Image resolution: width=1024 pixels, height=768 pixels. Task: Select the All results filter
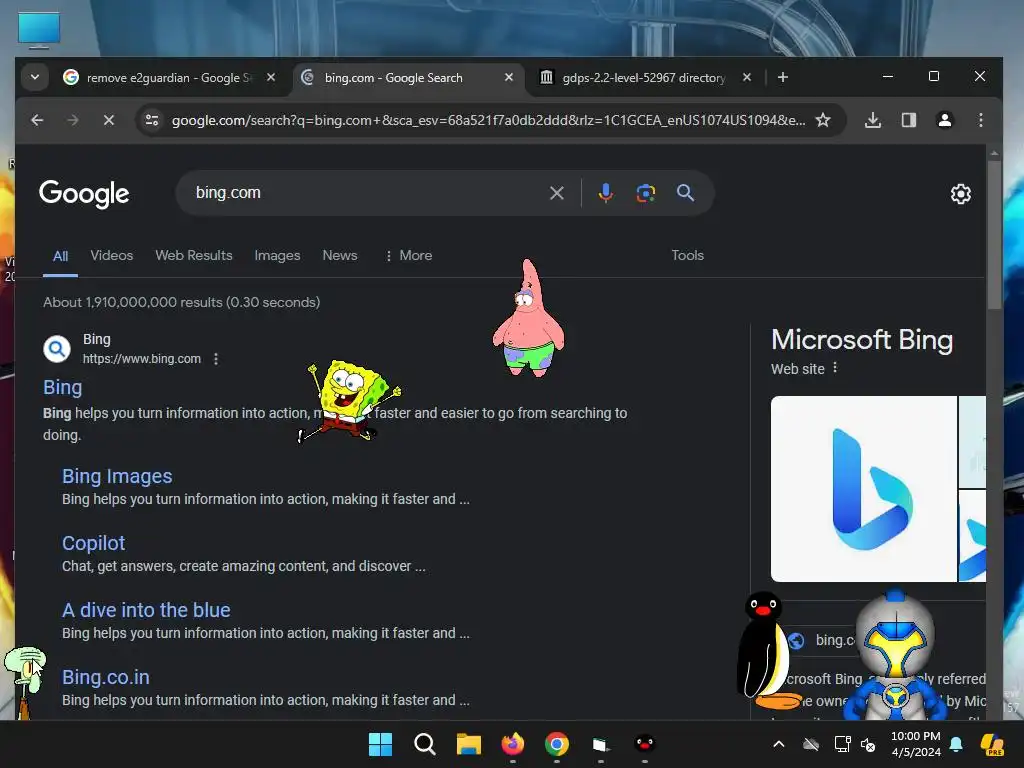point(60,256)
